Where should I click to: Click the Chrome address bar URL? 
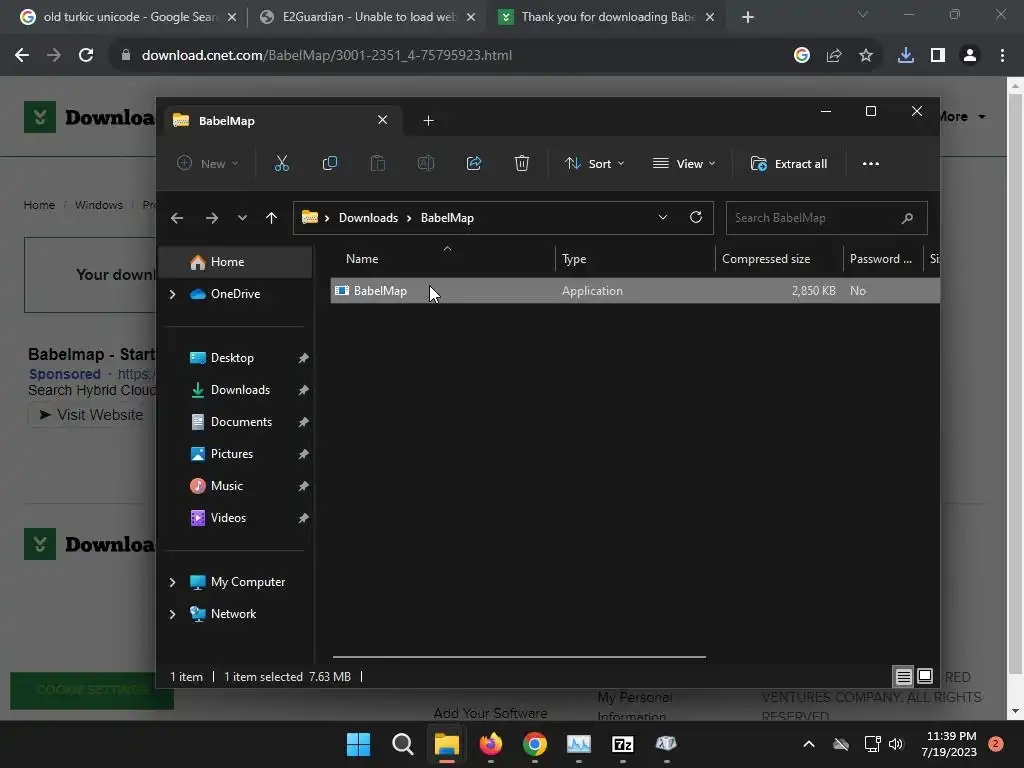pos(327,56)
